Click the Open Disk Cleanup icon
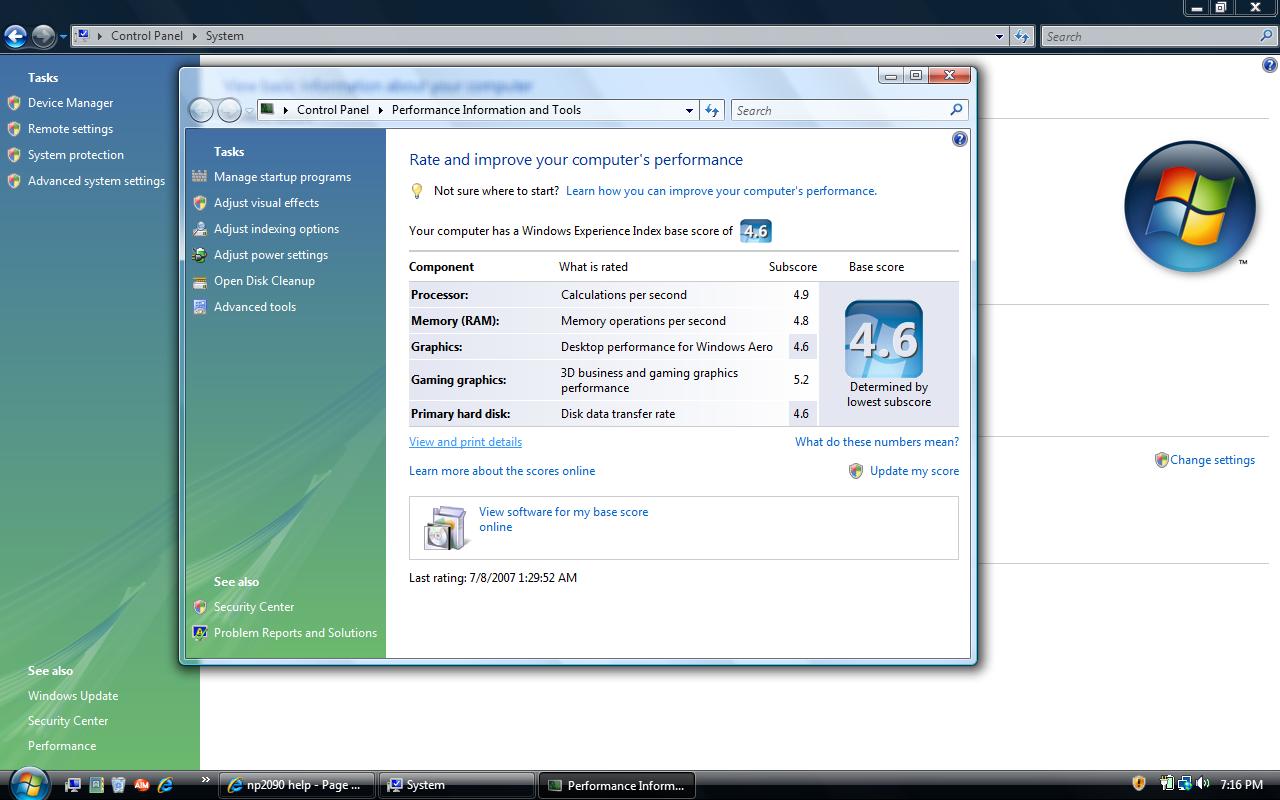 click(x=200, y=281)
